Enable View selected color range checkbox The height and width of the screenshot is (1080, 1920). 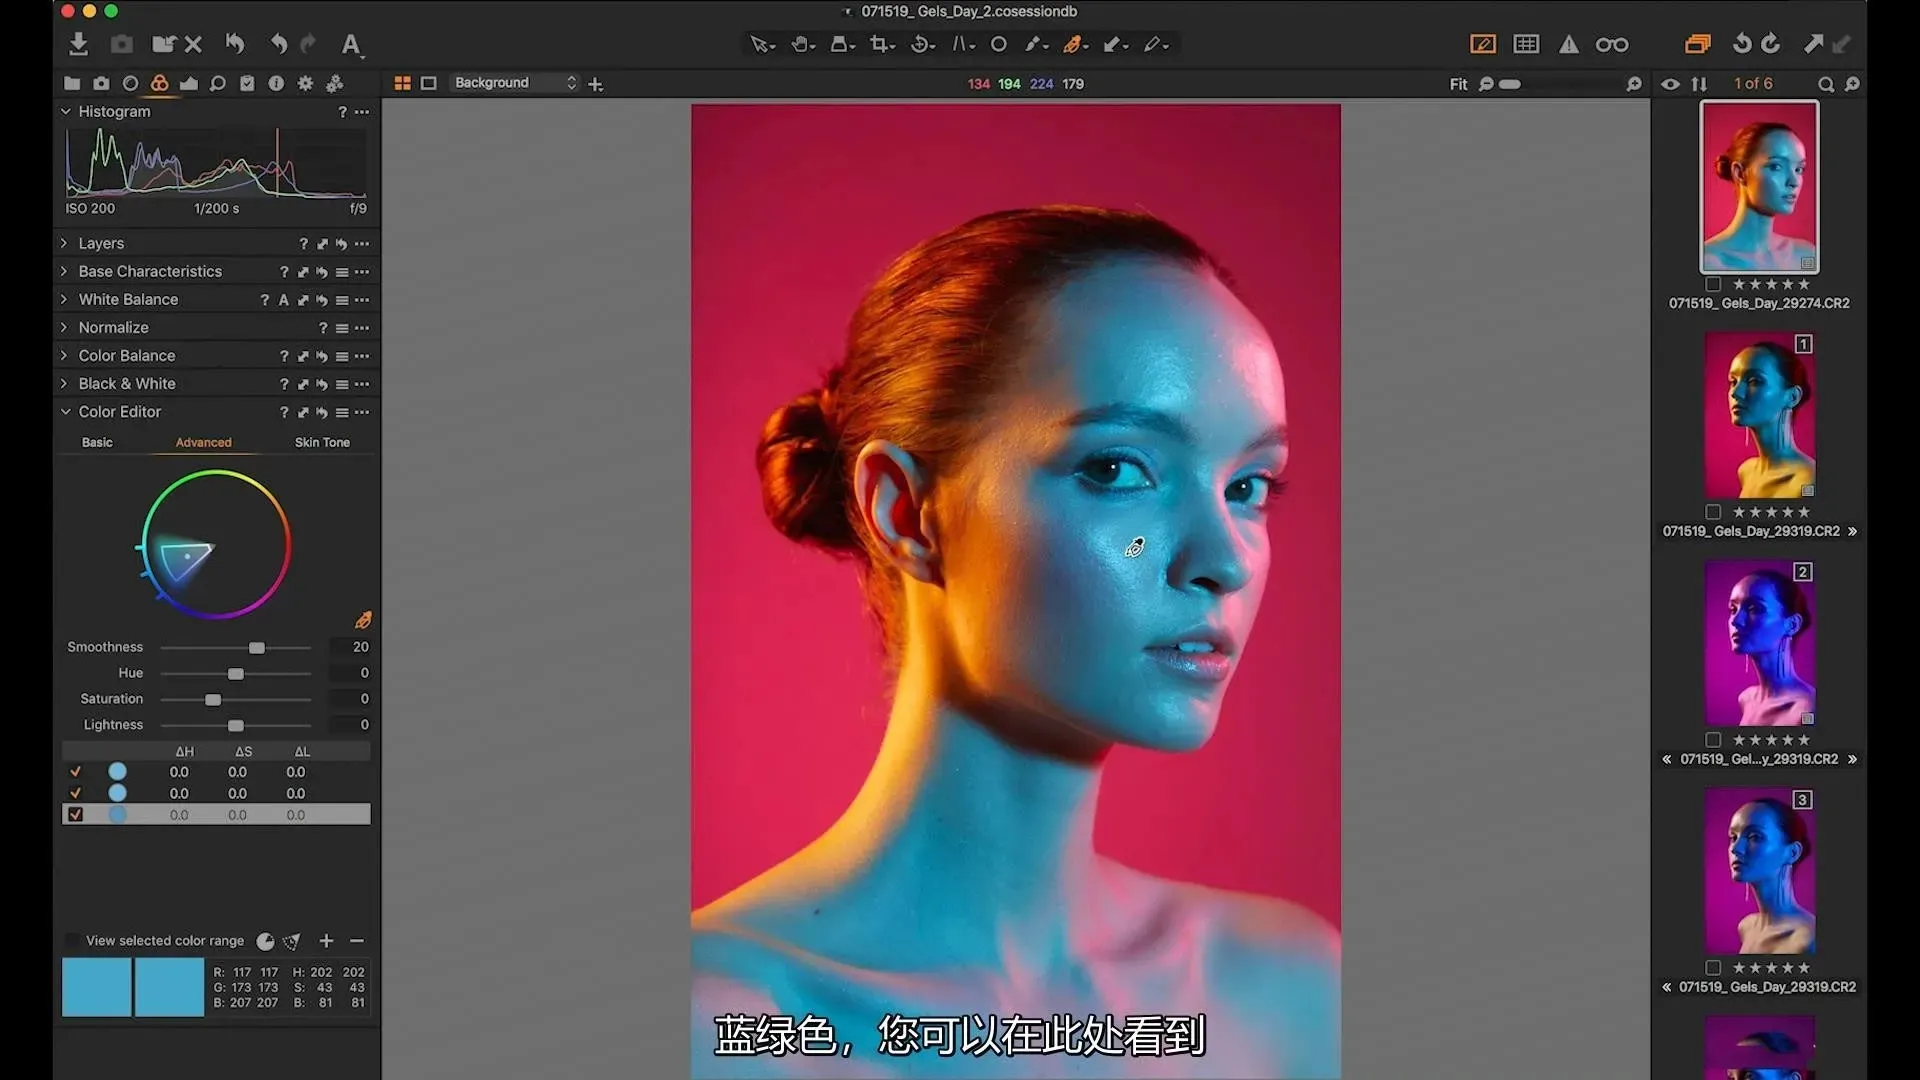72,941
